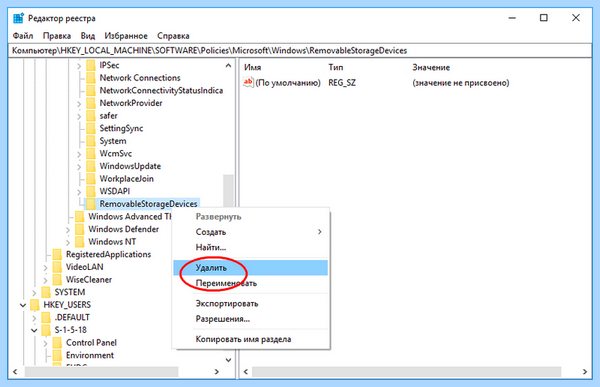Screen dimensions: 600x387
Task: Click the WorkplaceJoin folder icon
Action: point(91,179)
